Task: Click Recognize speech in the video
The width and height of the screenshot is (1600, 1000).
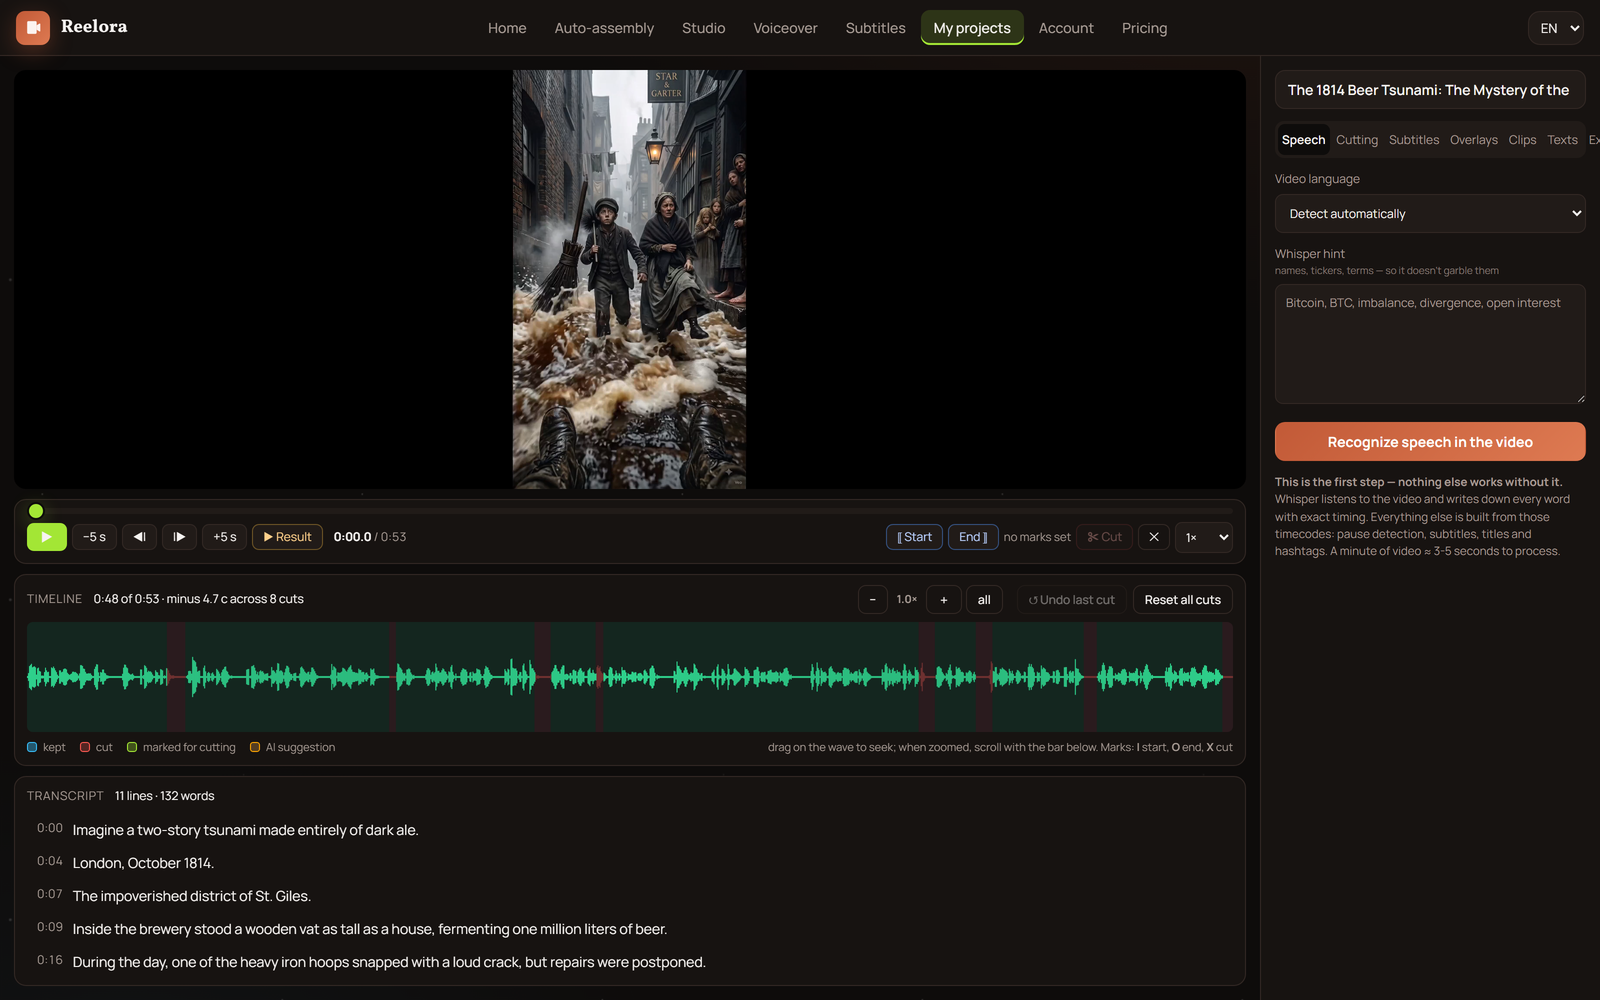Action: 1430,442
